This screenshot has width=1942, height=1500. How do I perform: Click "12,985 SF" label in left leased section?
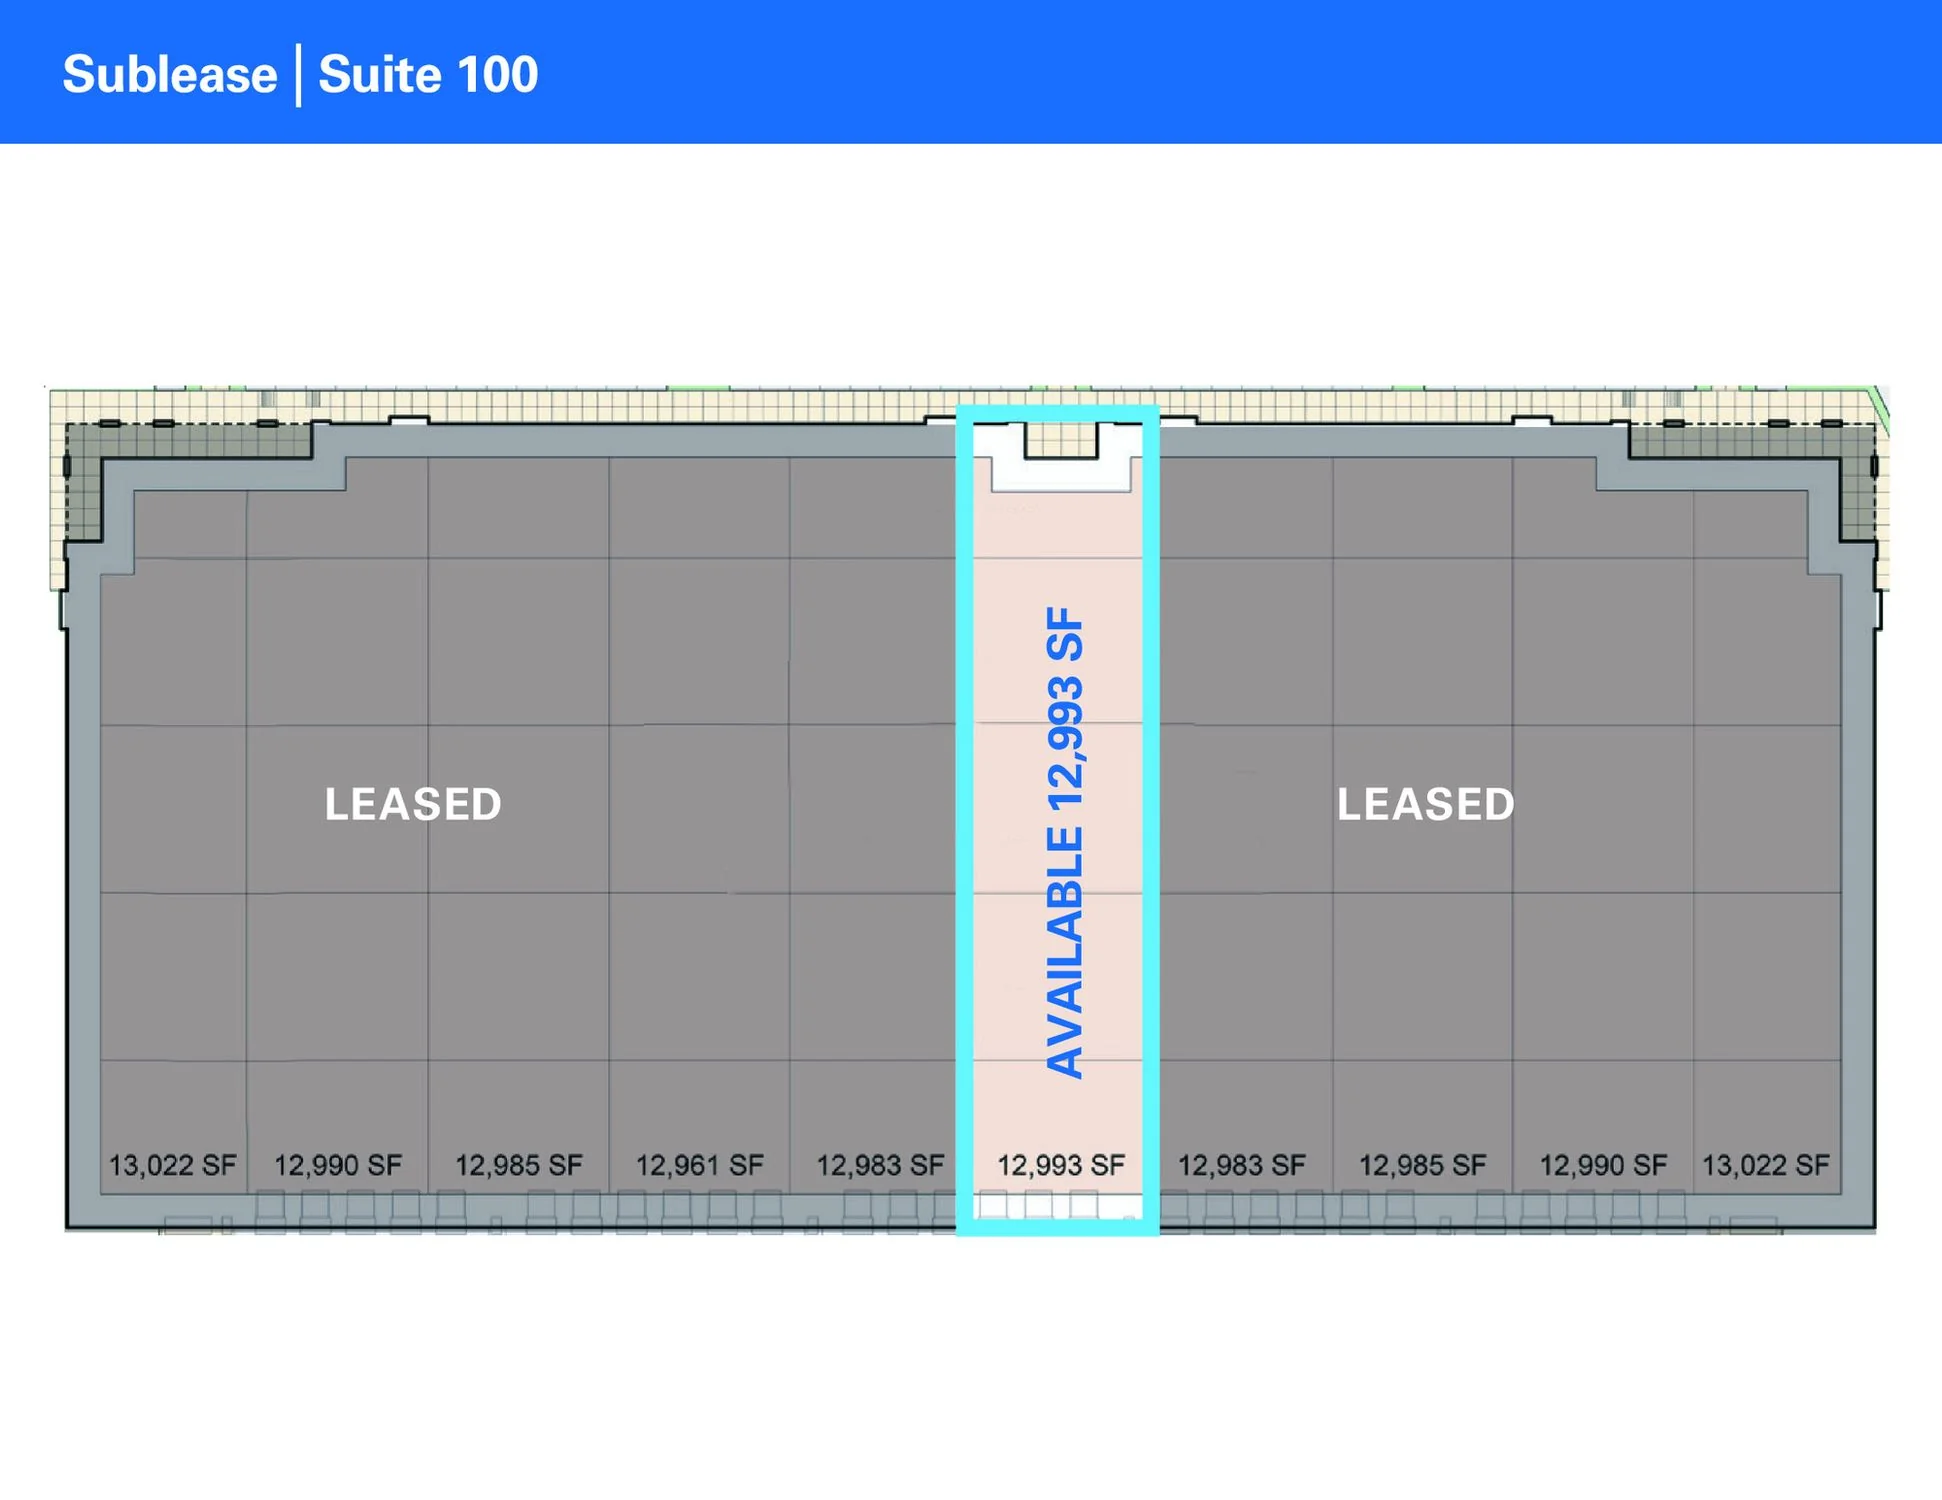[x=519, y=1165]
